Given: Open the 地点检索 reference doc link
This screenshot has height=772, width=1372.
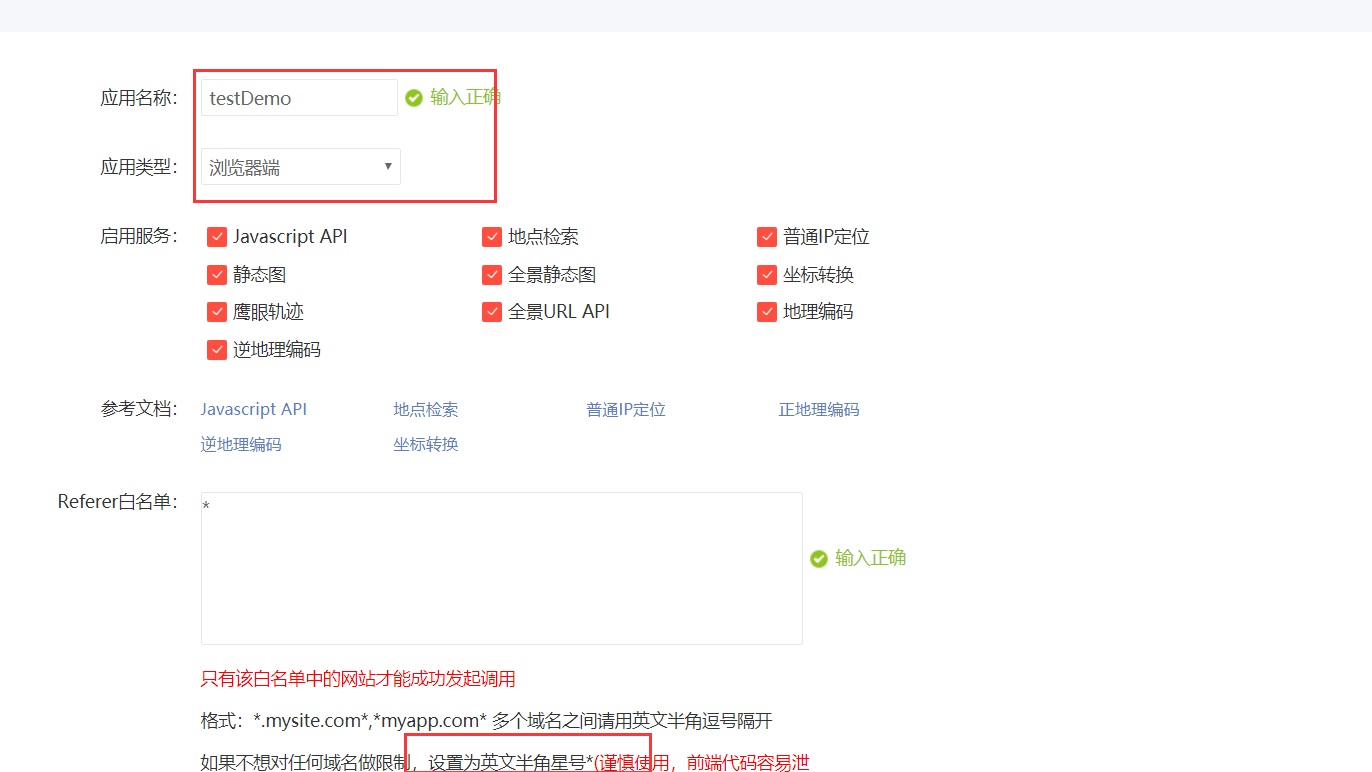Looking at the screenshot, I should tap(426, 410).
